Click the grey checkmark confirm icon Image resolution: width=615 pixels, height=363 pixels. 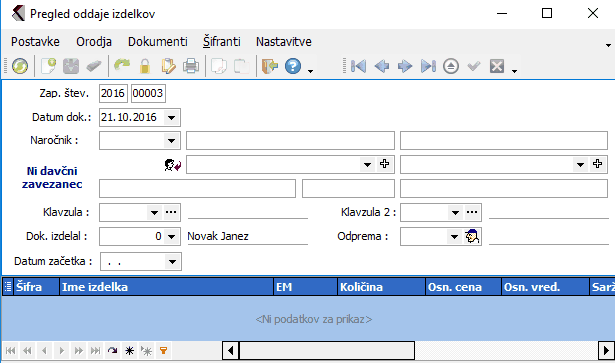pos(474,66)
